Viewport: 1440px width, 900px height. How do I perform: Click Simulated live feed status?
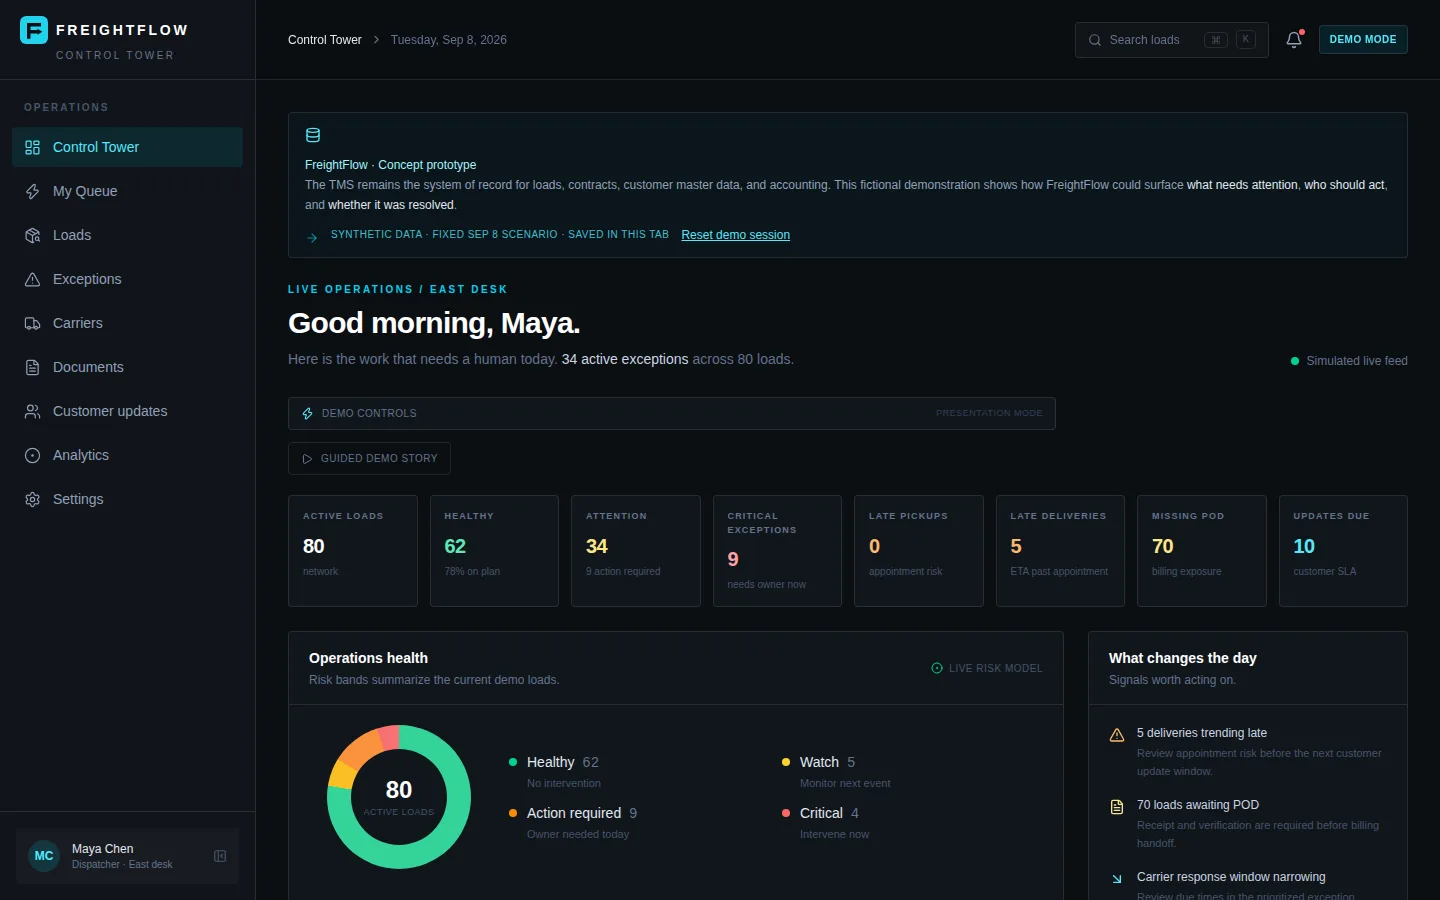point(1349,361)
